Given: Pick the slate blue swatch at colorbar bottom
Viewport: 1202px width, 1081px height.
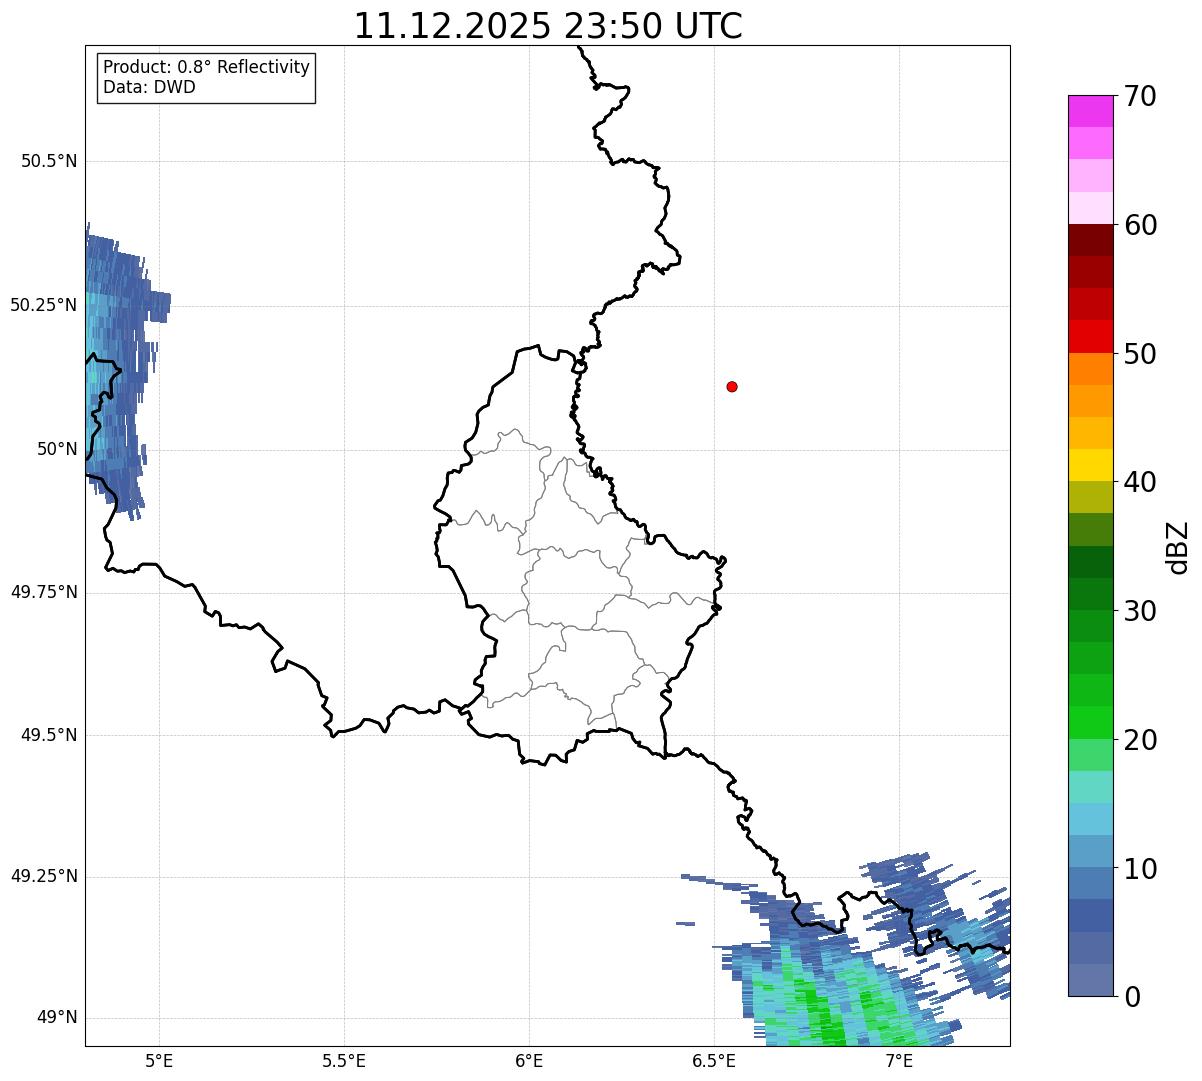Looking at the screenshot, I should (x=1091, y=980).
